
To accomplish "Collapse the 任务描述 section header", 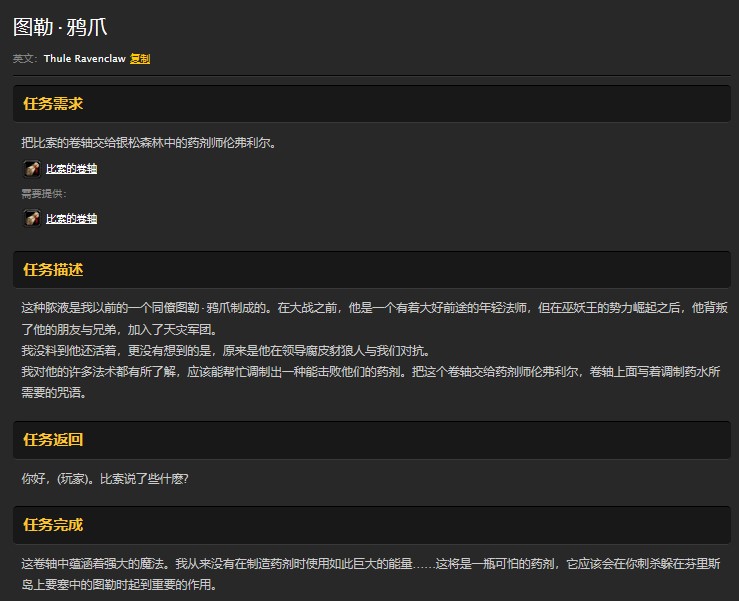I will pyautogui.click(x=53, y=270).
